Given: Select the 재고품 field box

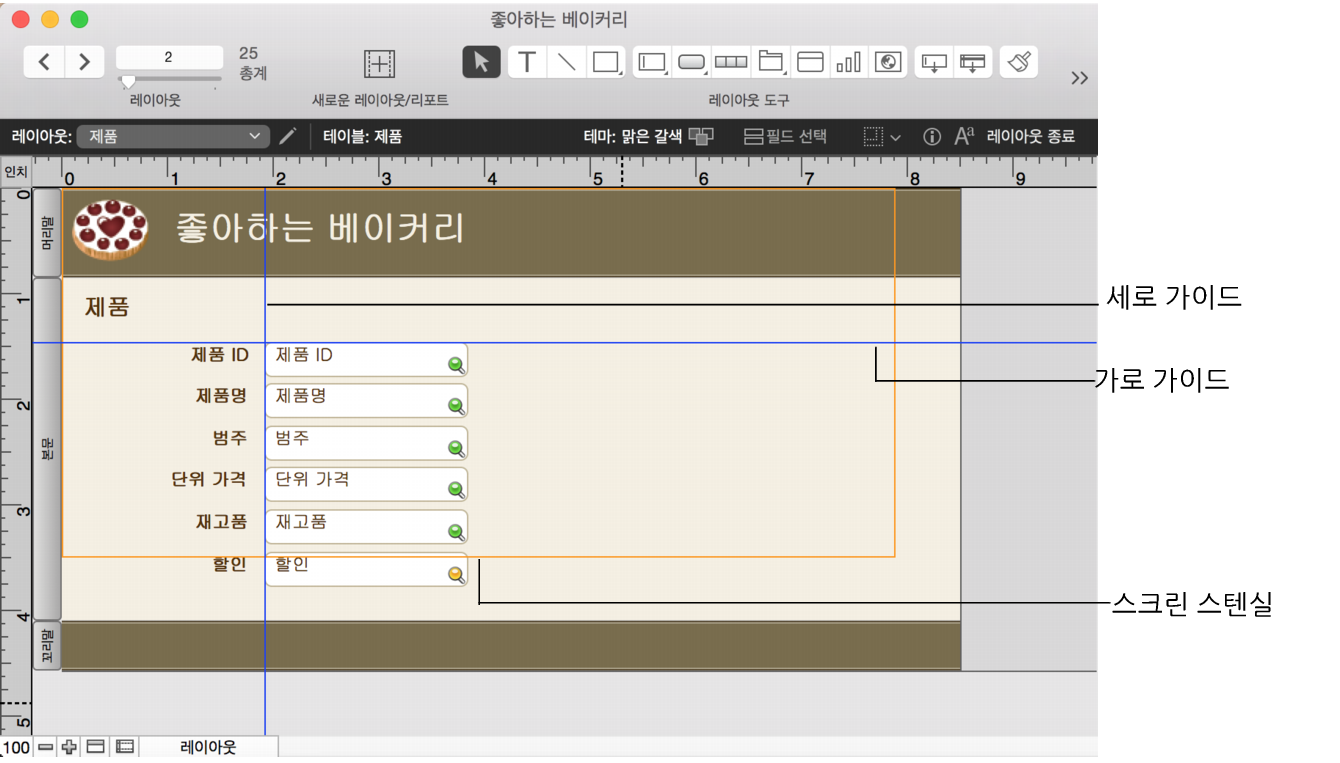Looking at the screenshot, I should click(366, 527).
